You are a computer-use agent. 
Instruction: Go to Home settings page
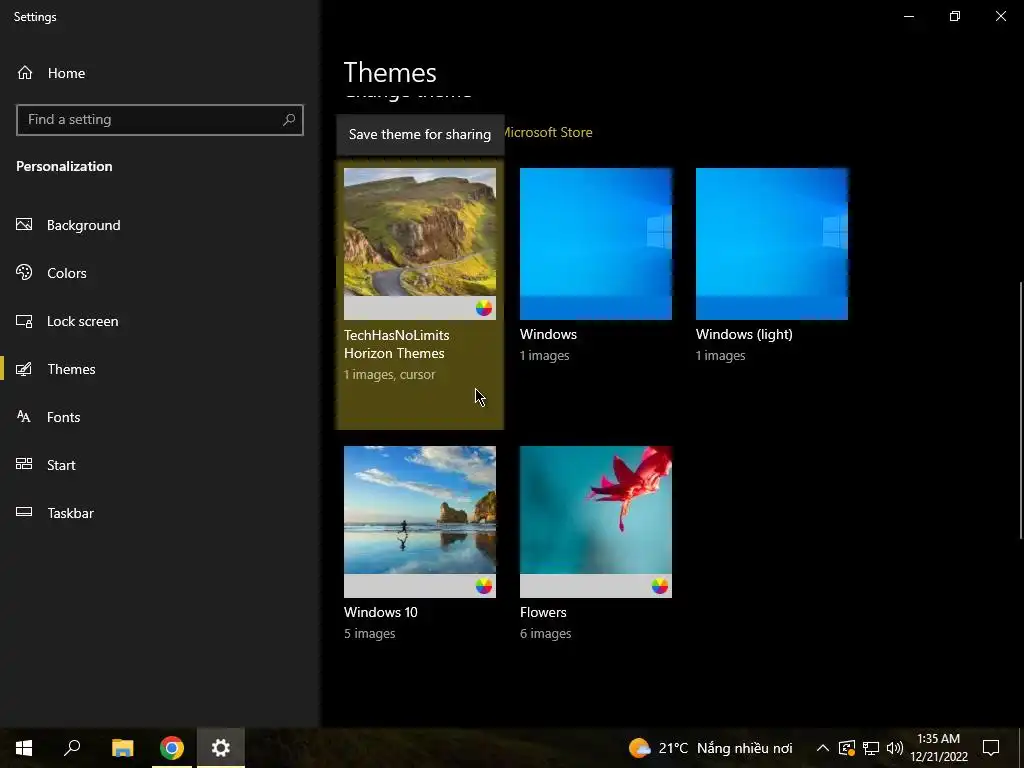coord(66,73)
